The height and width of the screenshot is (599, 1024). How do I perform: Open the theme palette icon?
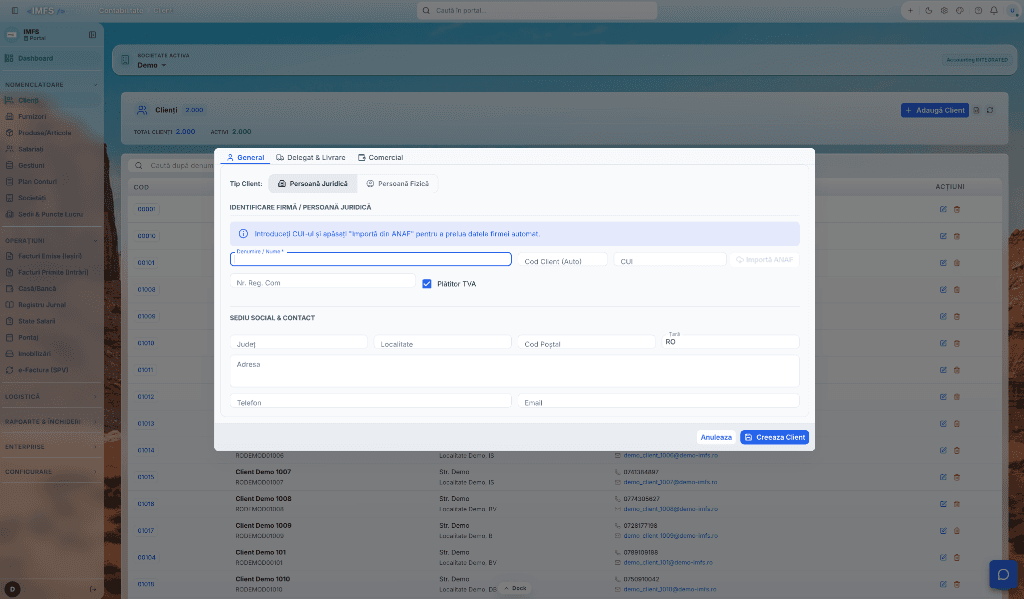pyautogui.click(x=960, y=10)
